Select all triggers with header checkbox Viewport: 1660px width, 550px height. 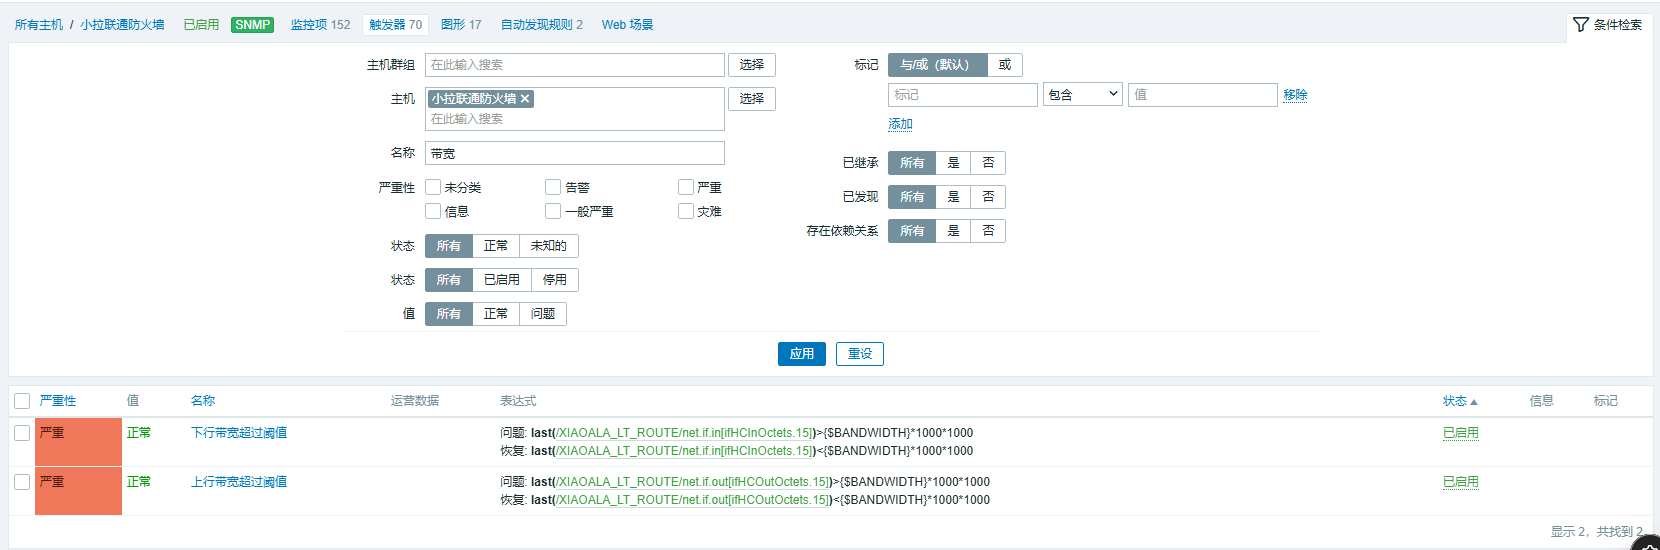pyautogui.click(x=22, y=401)
